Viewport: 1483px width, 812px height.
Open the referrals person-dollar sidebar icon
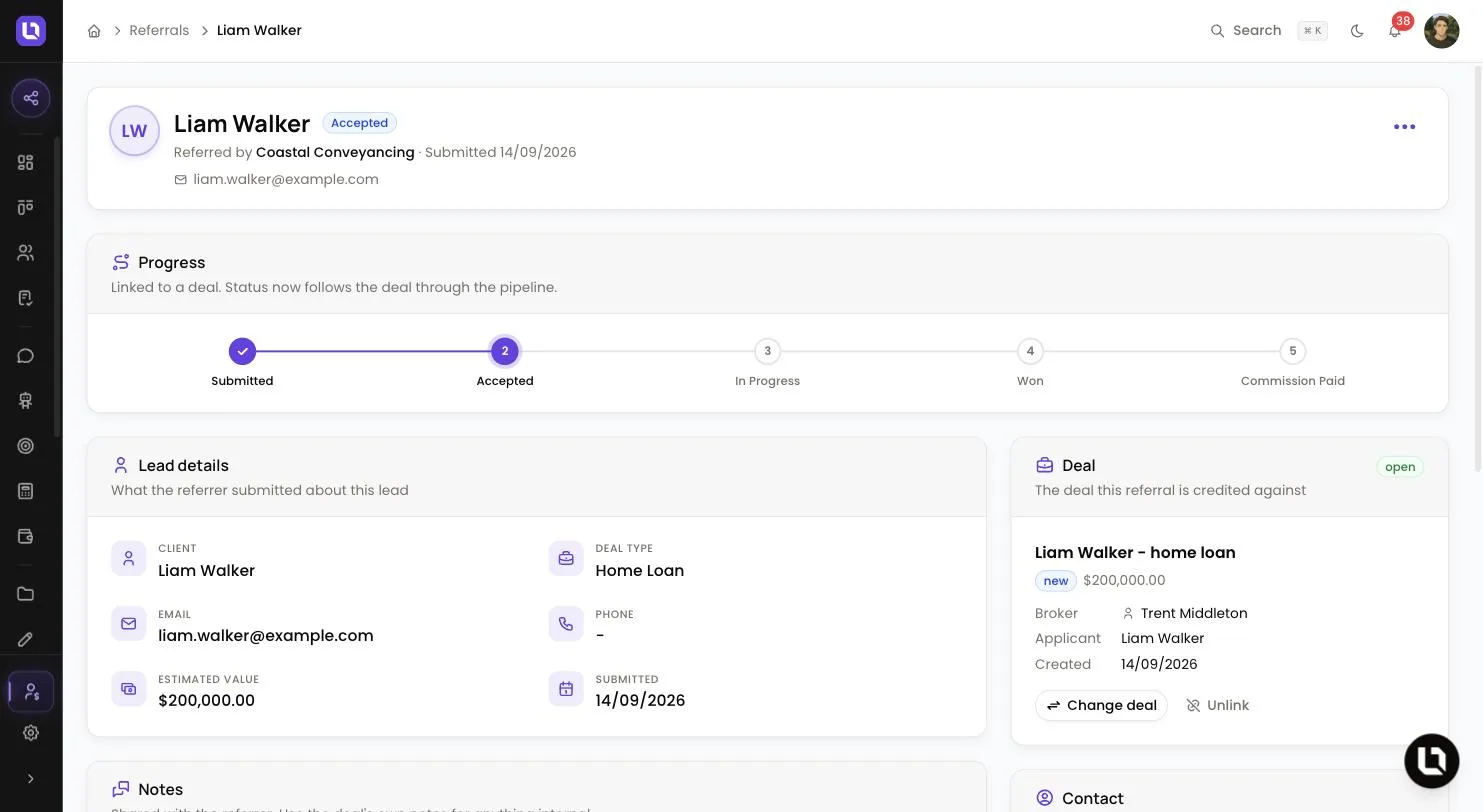[x=31, y=692]
